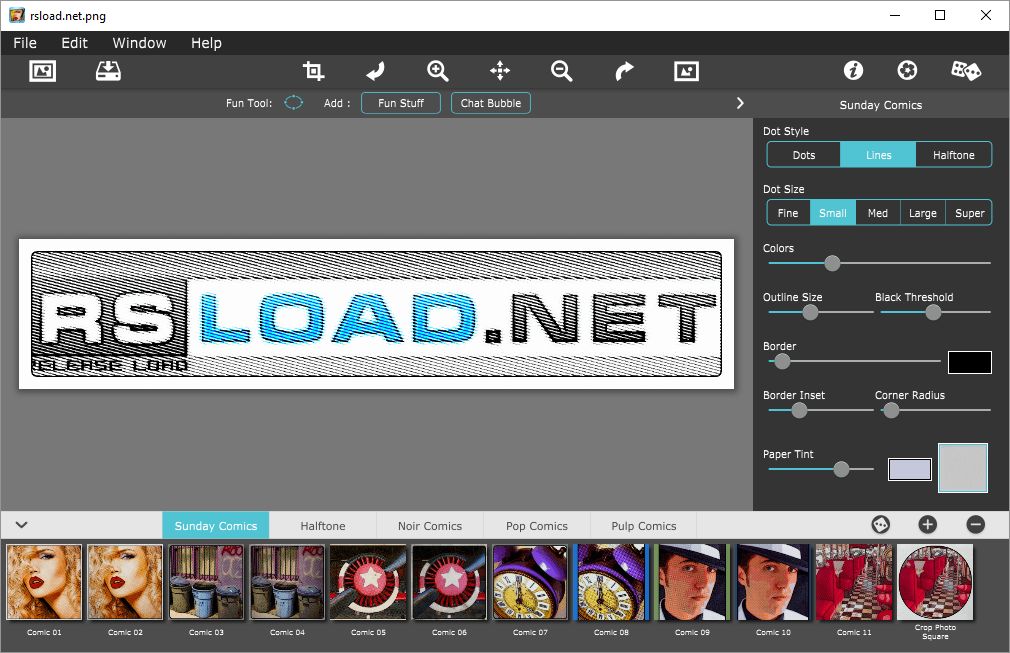Apply the Comic 09 preset
The image size is (1010, 653).
coord(692,582)
